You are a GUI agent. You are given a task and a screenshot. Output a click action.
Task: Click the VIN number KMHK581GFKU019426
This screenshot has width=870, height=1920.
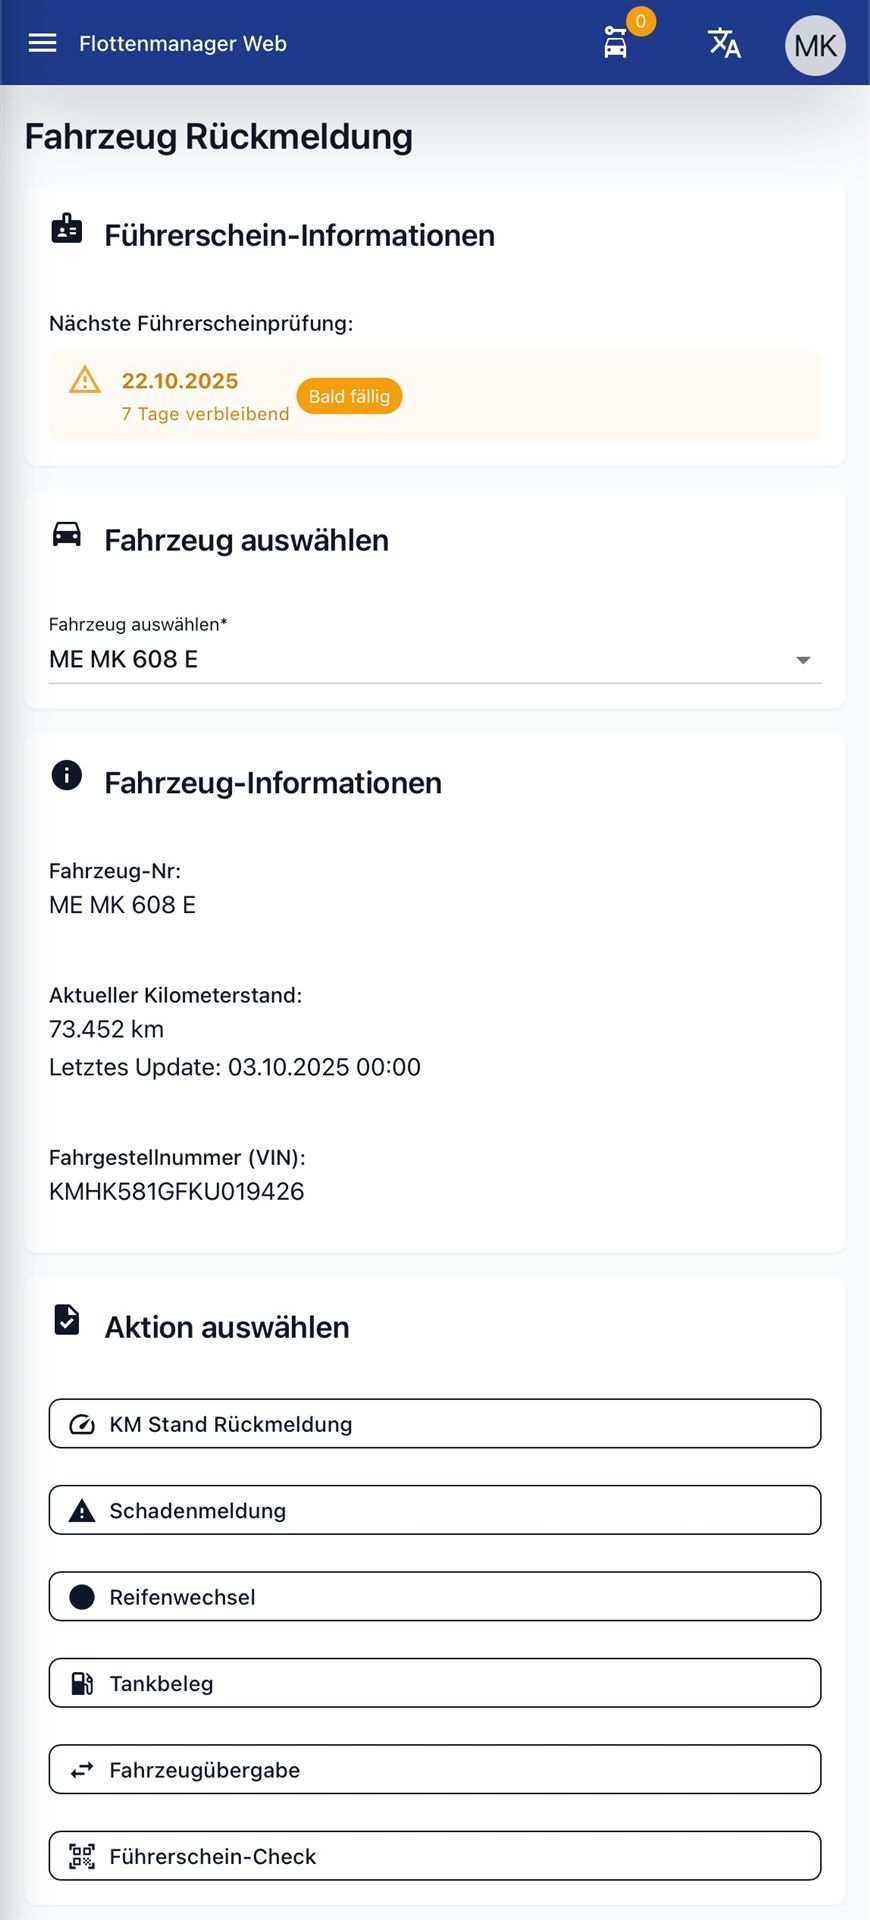tap(177, 1191)
